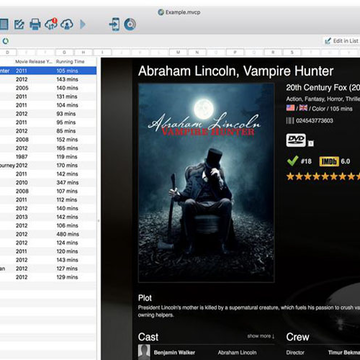Jump to letter P in alphabet bar
The width and height of the screenshot is (360, 360).
(x=235, y=52)
